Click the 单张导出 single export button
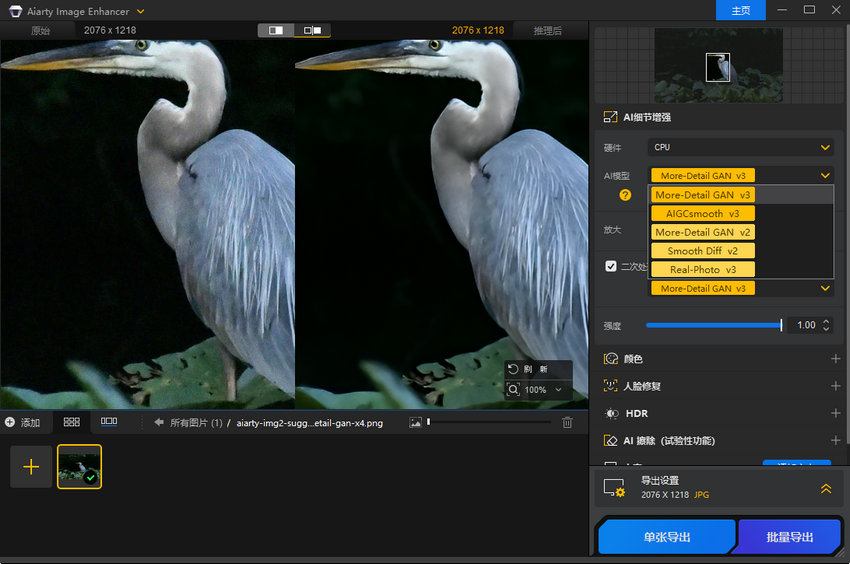 tap(667, 537)
